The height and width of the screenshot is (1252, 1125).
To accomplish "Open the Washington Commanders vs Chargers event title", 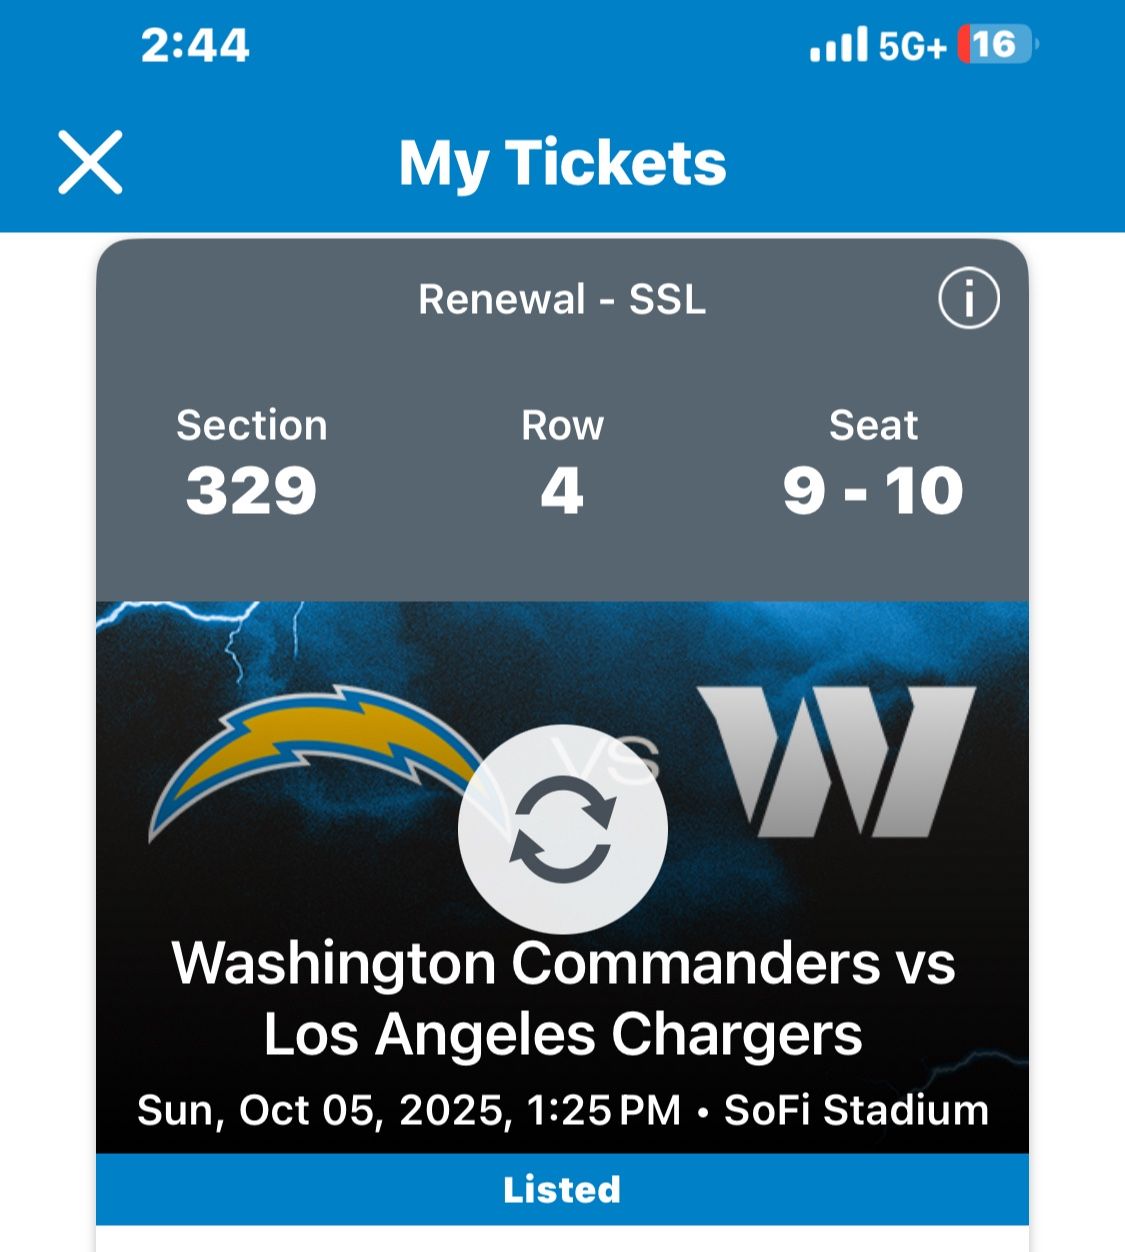I will click(562, 998).
